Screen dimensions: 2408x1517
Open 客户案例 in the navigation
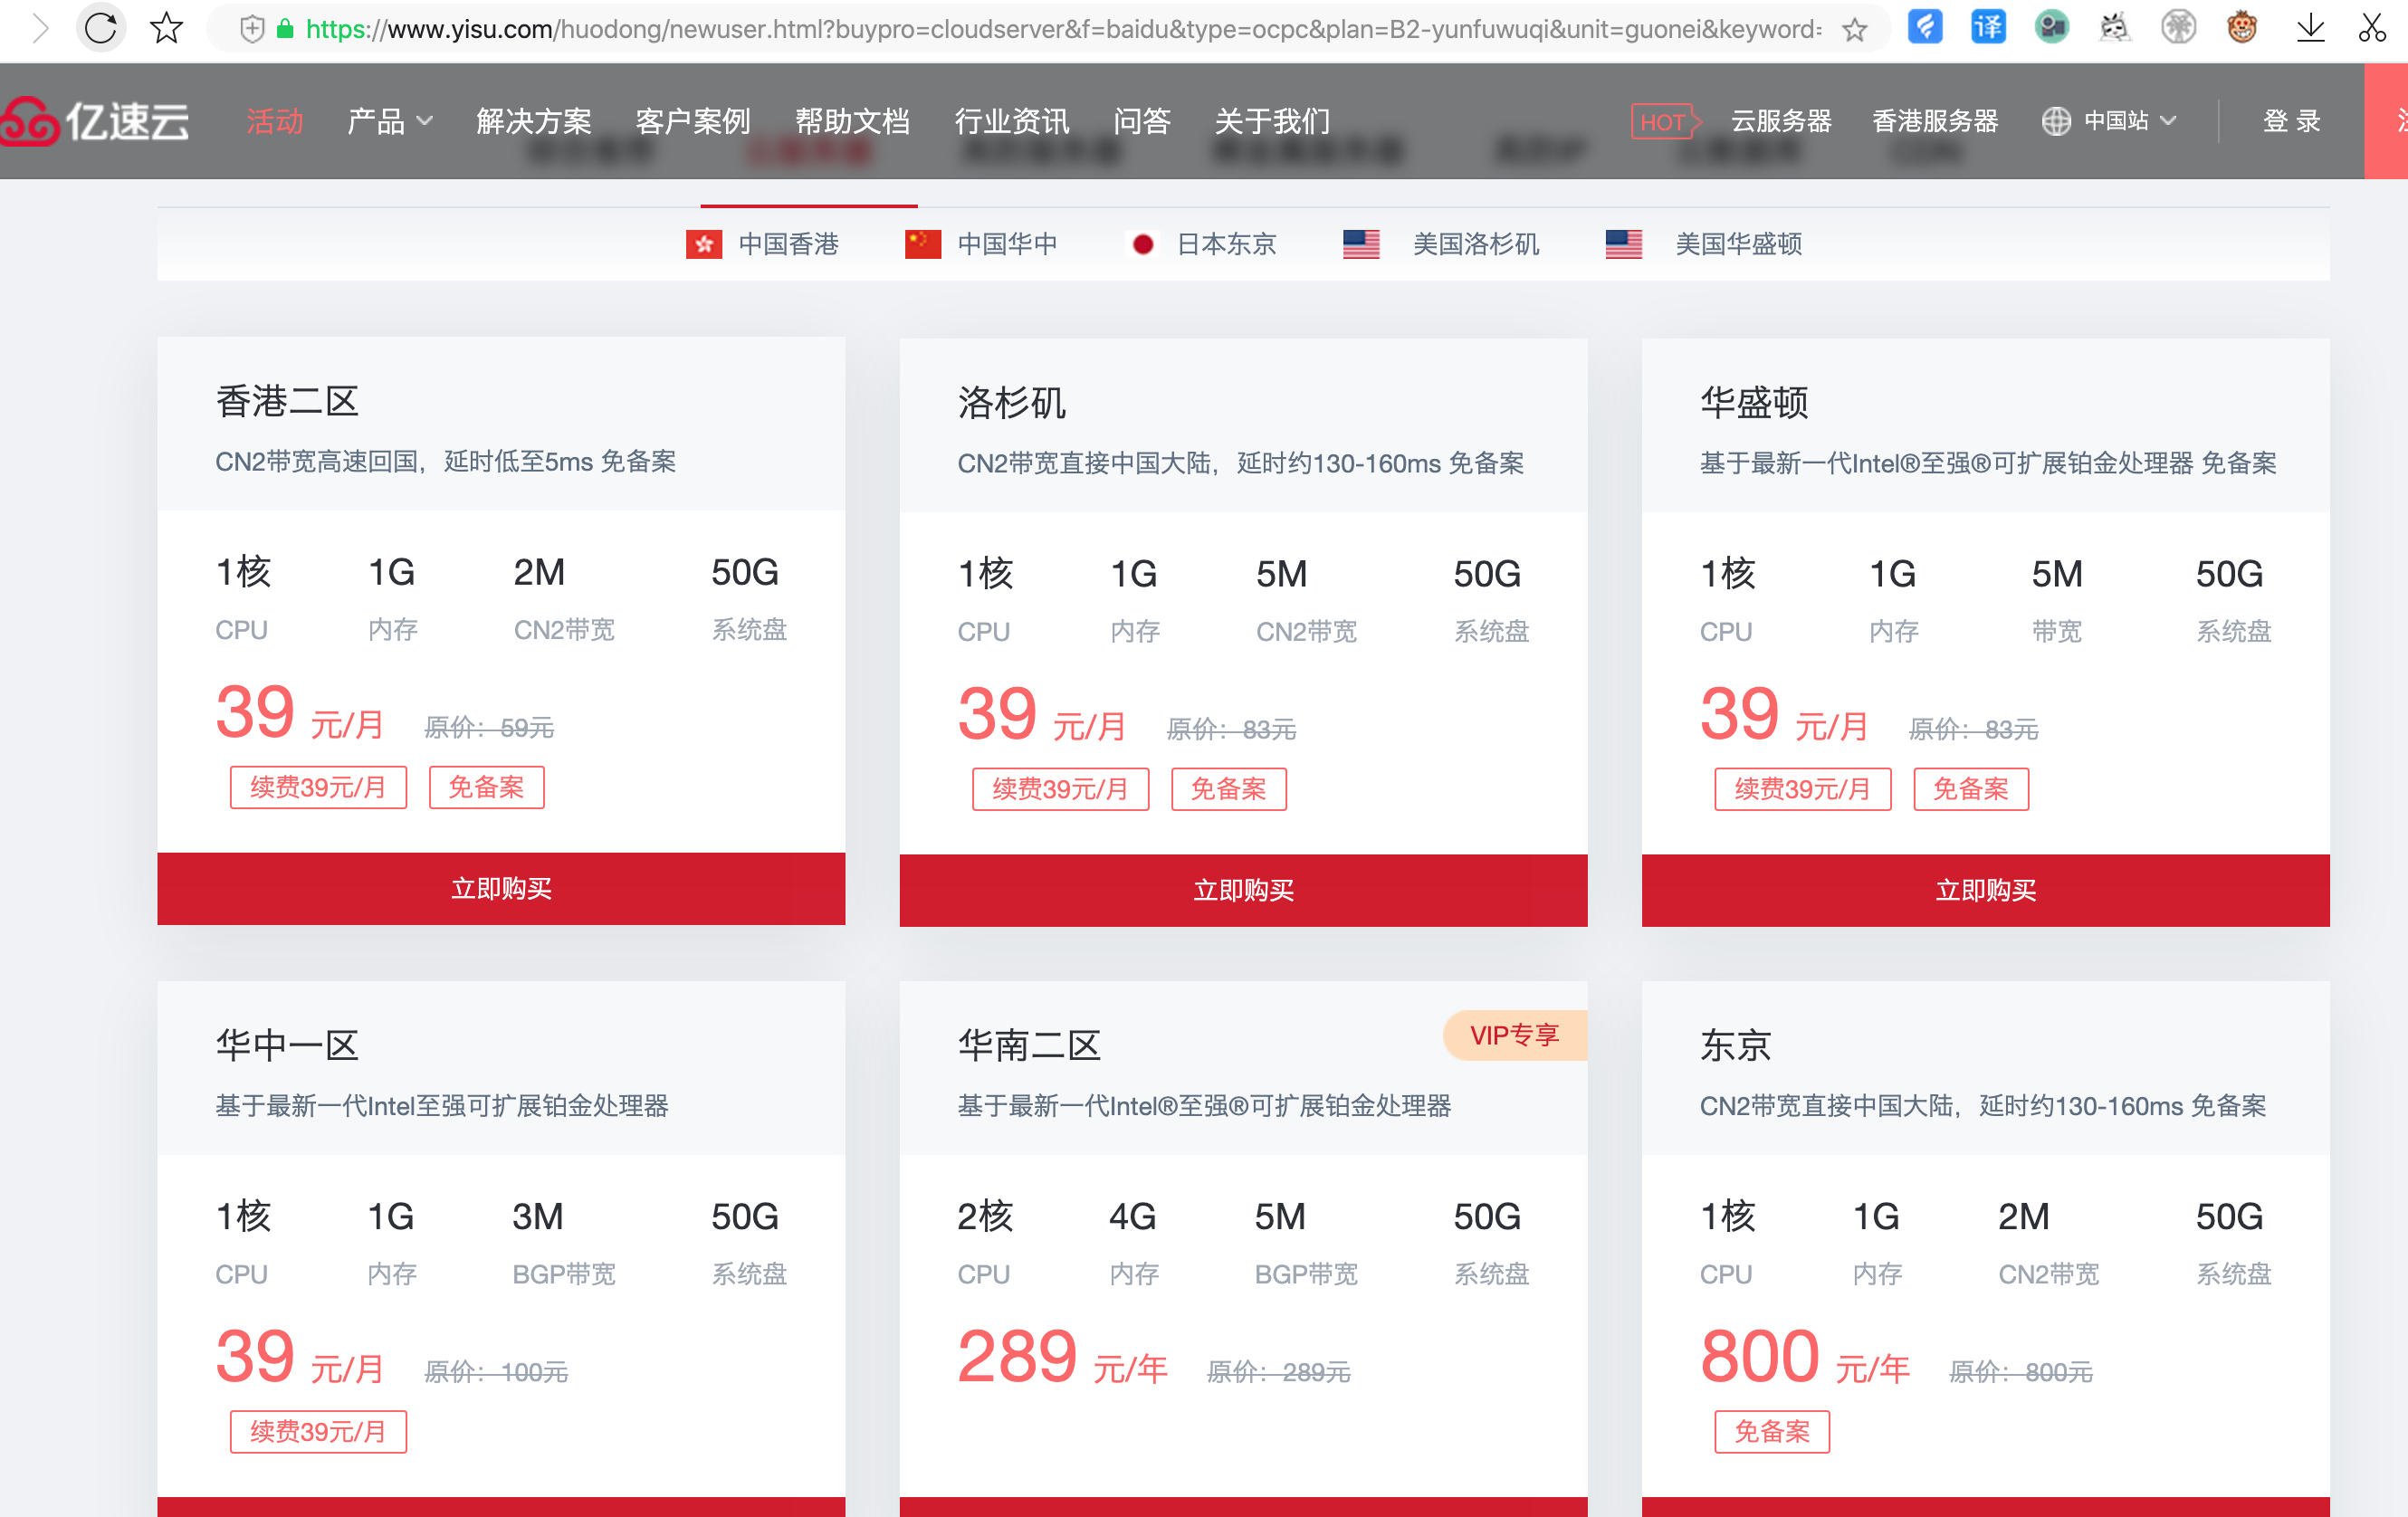(693, 121)
